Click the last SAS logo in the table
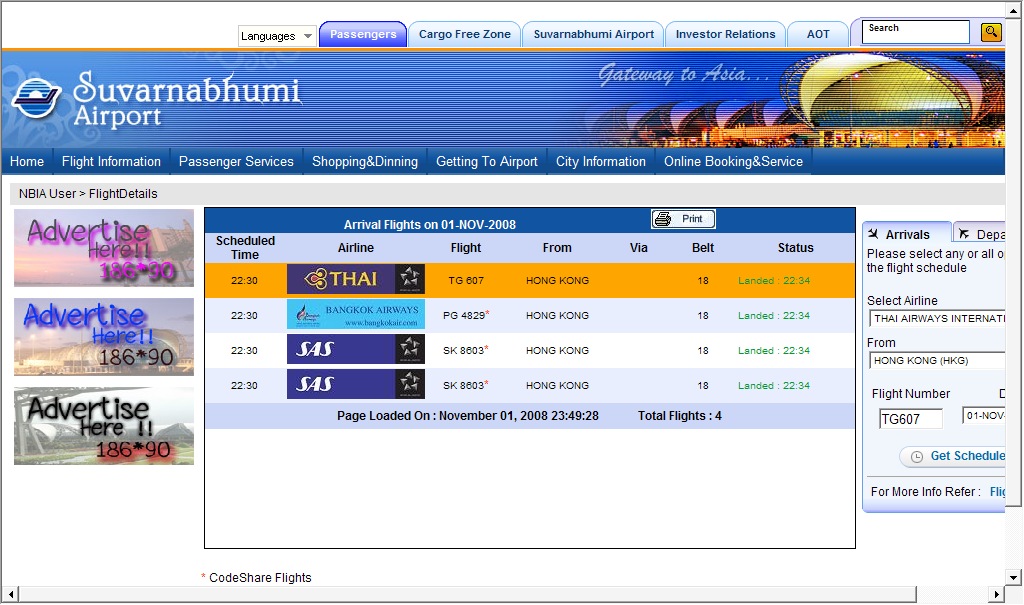The image size is (1024, 605). pyautogui.click(x=356, y=384)
